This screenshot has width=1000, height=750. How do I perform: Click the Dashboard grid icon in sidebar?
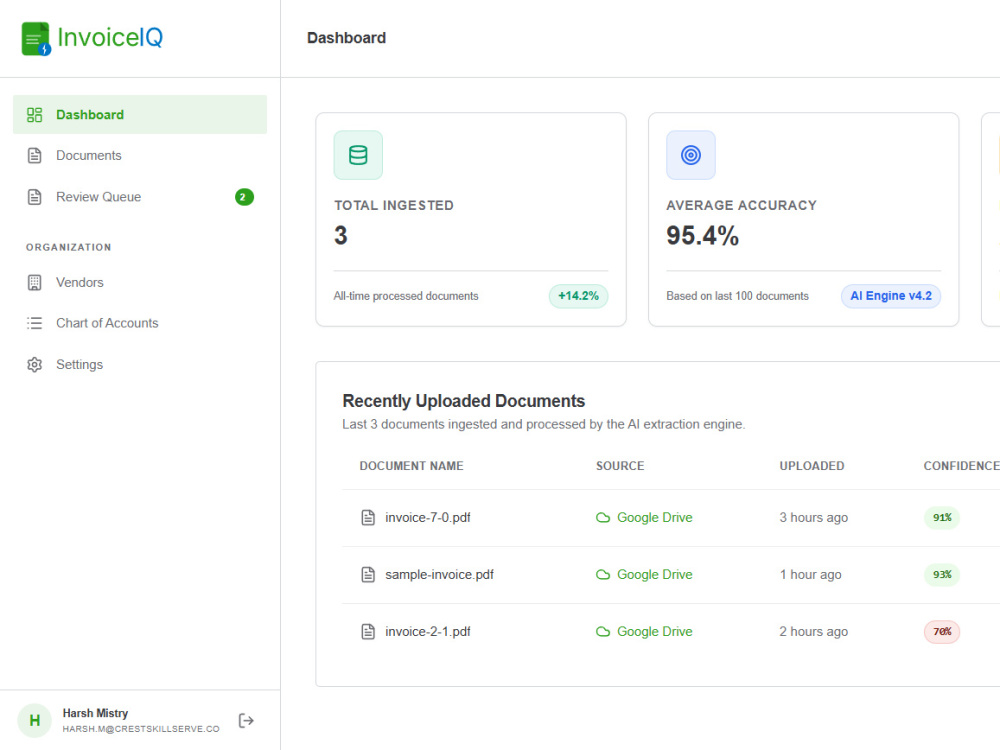pyautogui.click(x=34, y=115)
